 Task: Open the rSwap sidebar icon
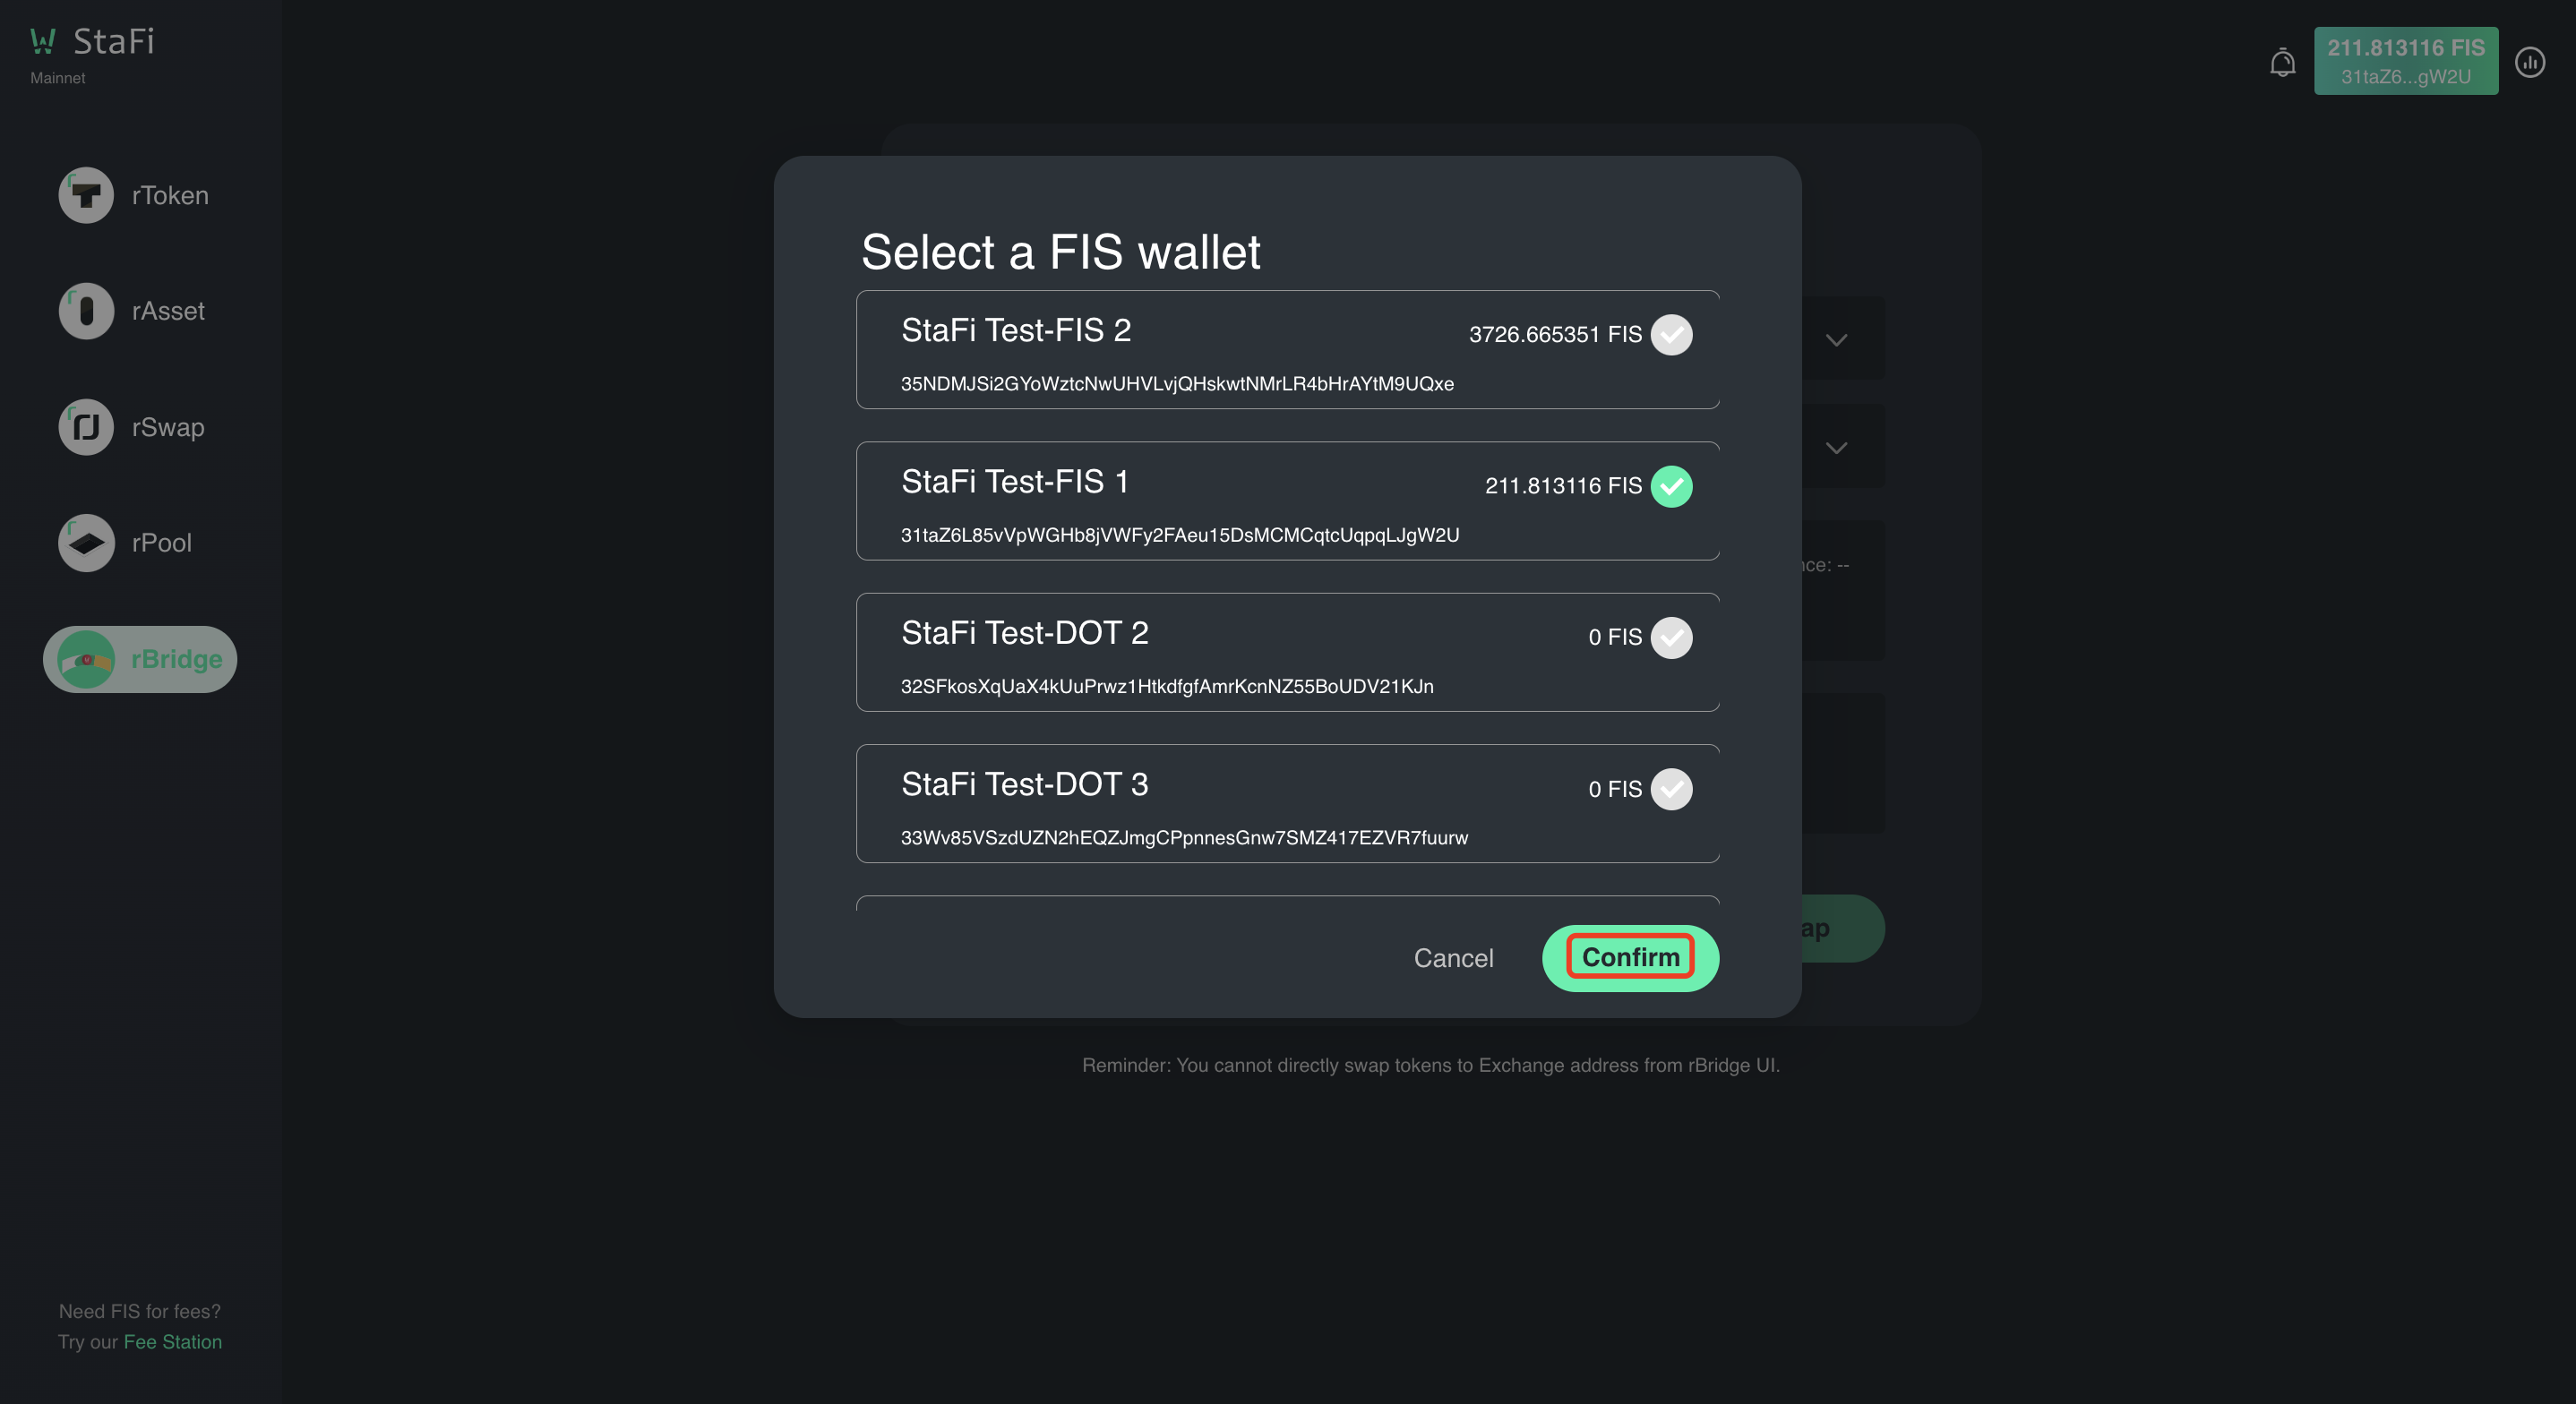pyautogui.click(x=86, y=427)
